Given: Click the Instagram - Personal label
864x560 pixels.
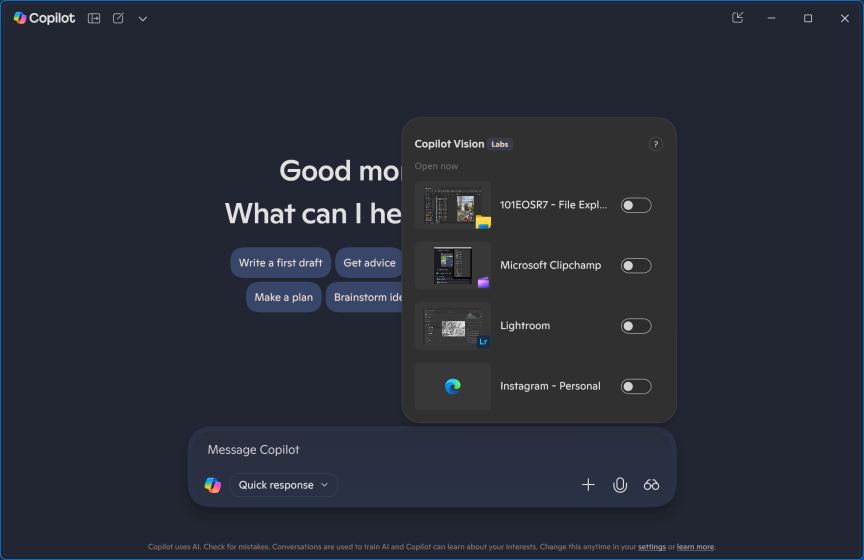Looking at the screenshot, I should click(x=550, y=386).
